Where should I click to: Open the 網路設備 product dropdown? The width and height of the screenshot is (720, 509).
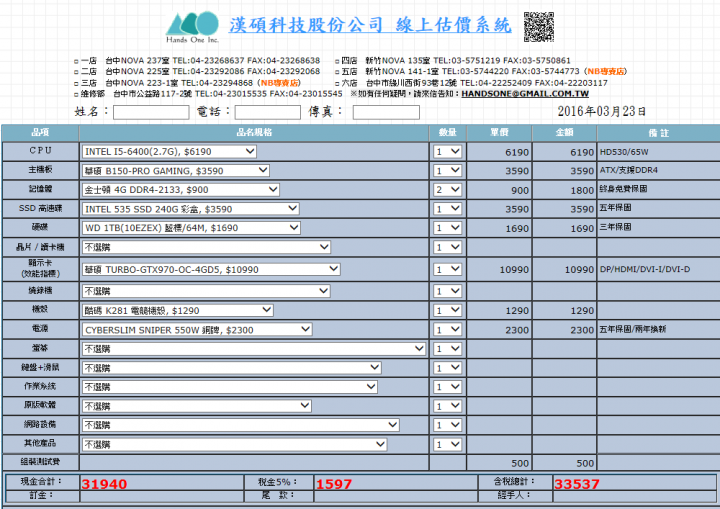tap(241, 425)
